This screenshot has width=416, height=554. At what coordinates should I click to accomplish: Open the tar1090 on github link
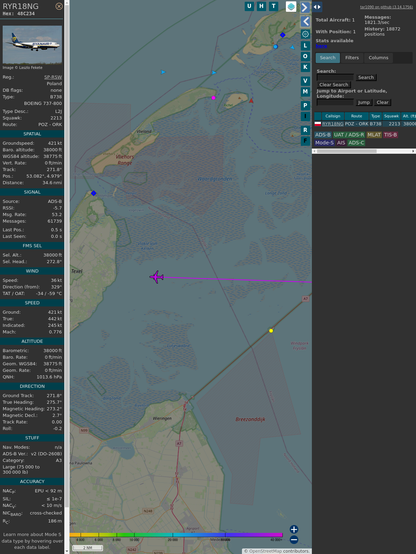[386, 7]
